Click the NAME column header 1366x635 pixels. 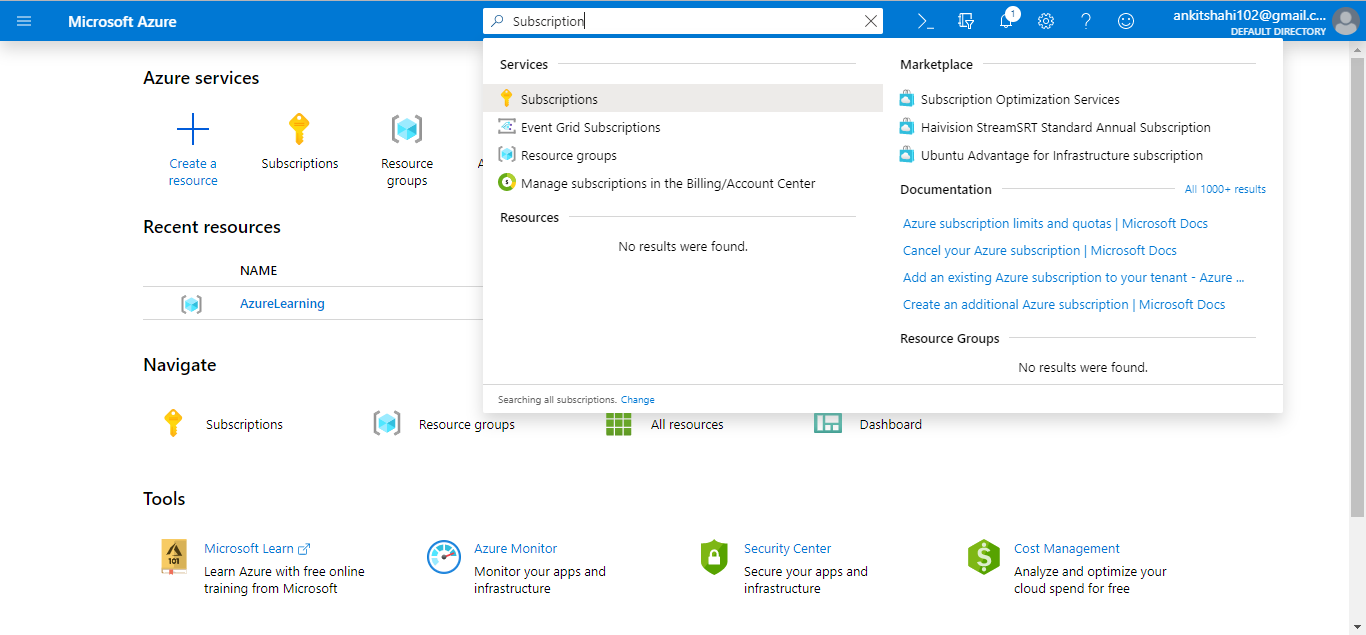coord(259,271)
